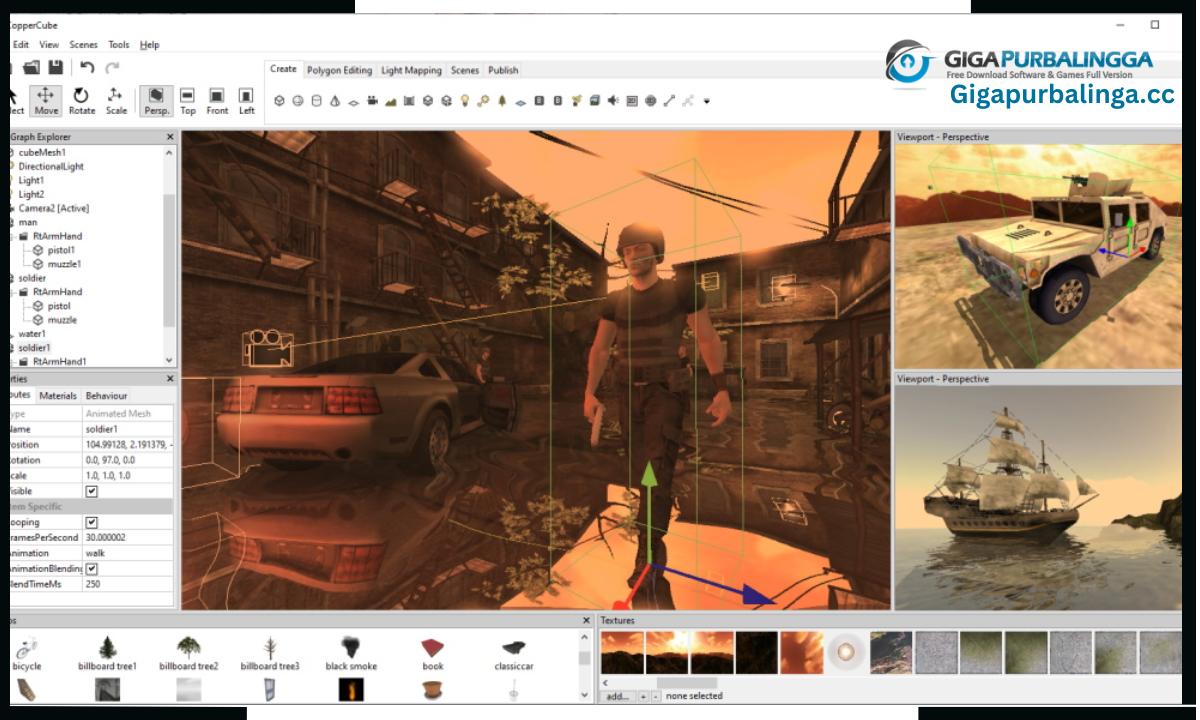Switch to the Polygon Editing tab

click(x=339, y=70)
